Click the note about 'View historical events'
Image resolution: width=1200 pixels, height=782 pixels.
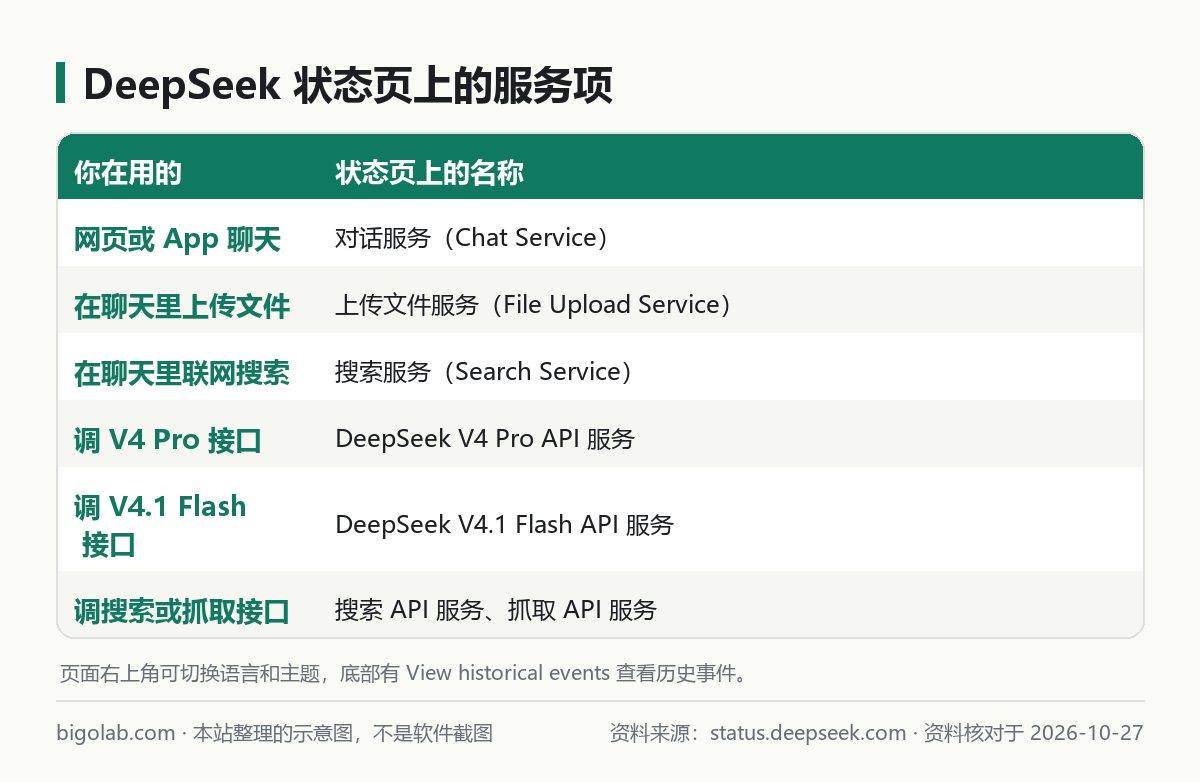[403, 673]
